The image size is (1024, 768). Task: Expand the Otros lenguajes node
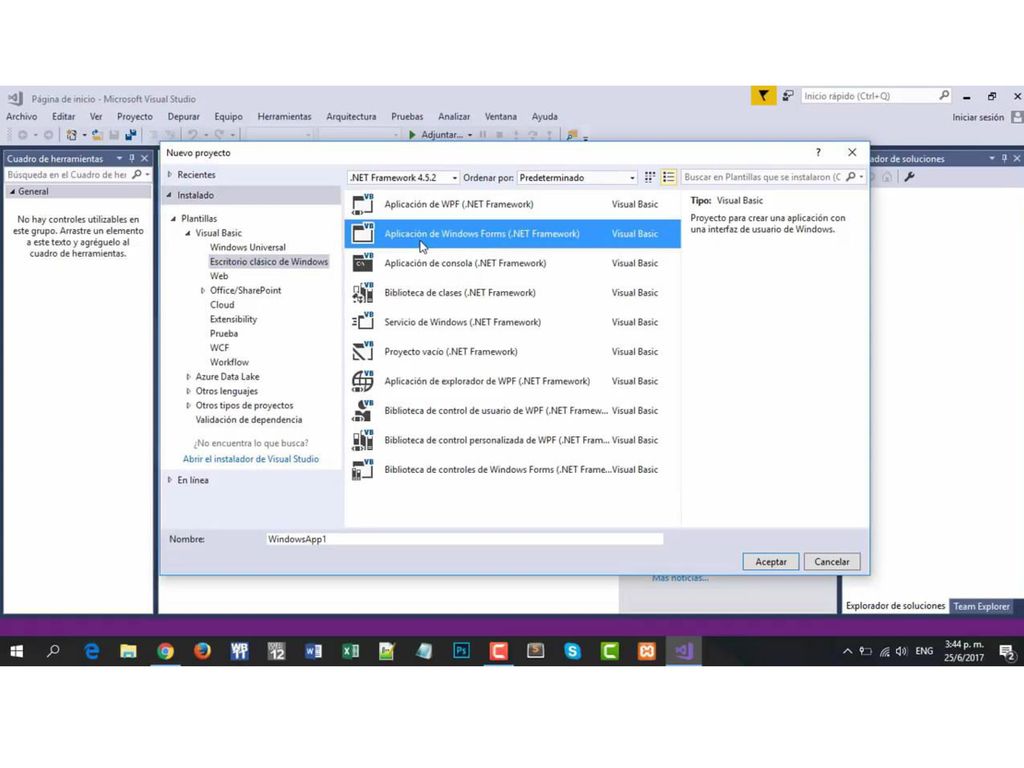188,391
